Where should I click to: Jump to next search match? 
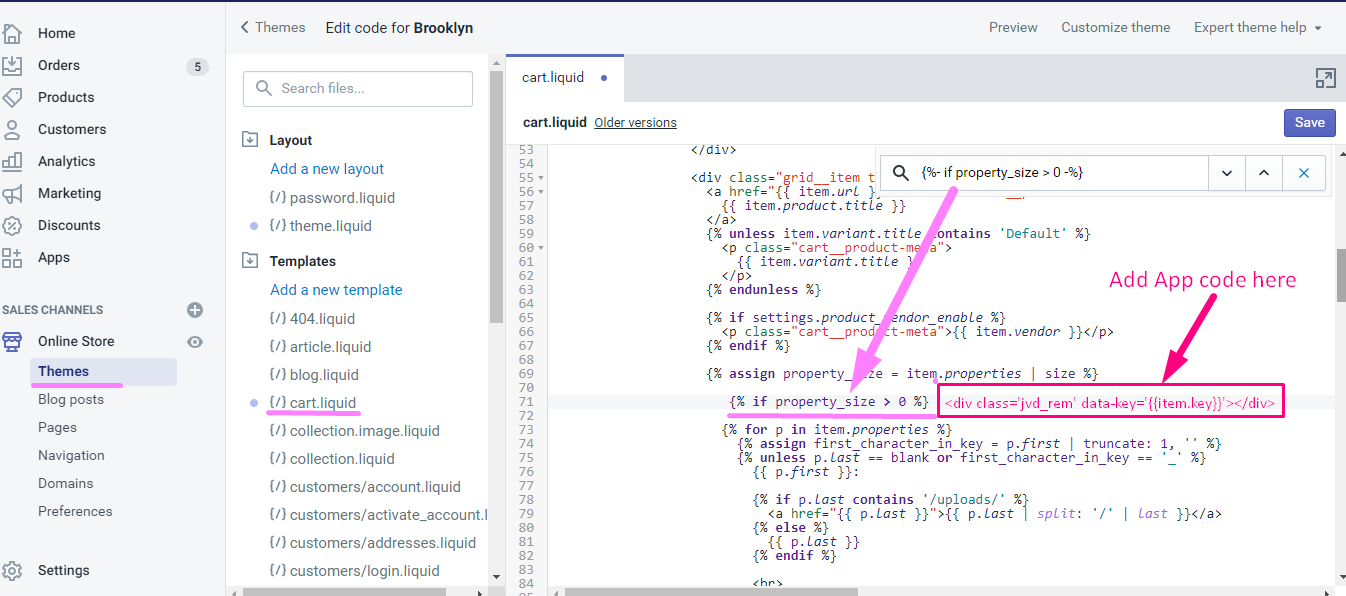pos(1226,173)
